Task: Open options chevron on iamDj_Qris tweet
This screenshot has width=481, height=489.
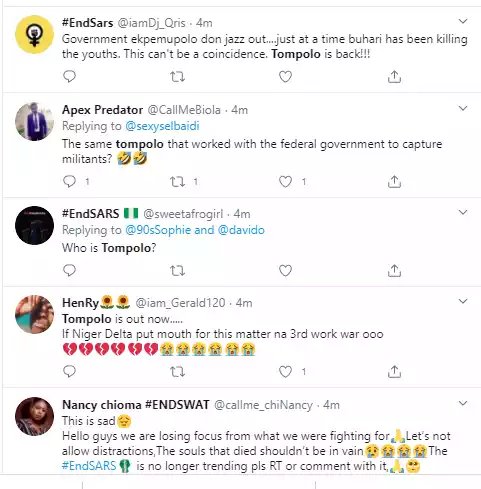Action: click(463, 21)
